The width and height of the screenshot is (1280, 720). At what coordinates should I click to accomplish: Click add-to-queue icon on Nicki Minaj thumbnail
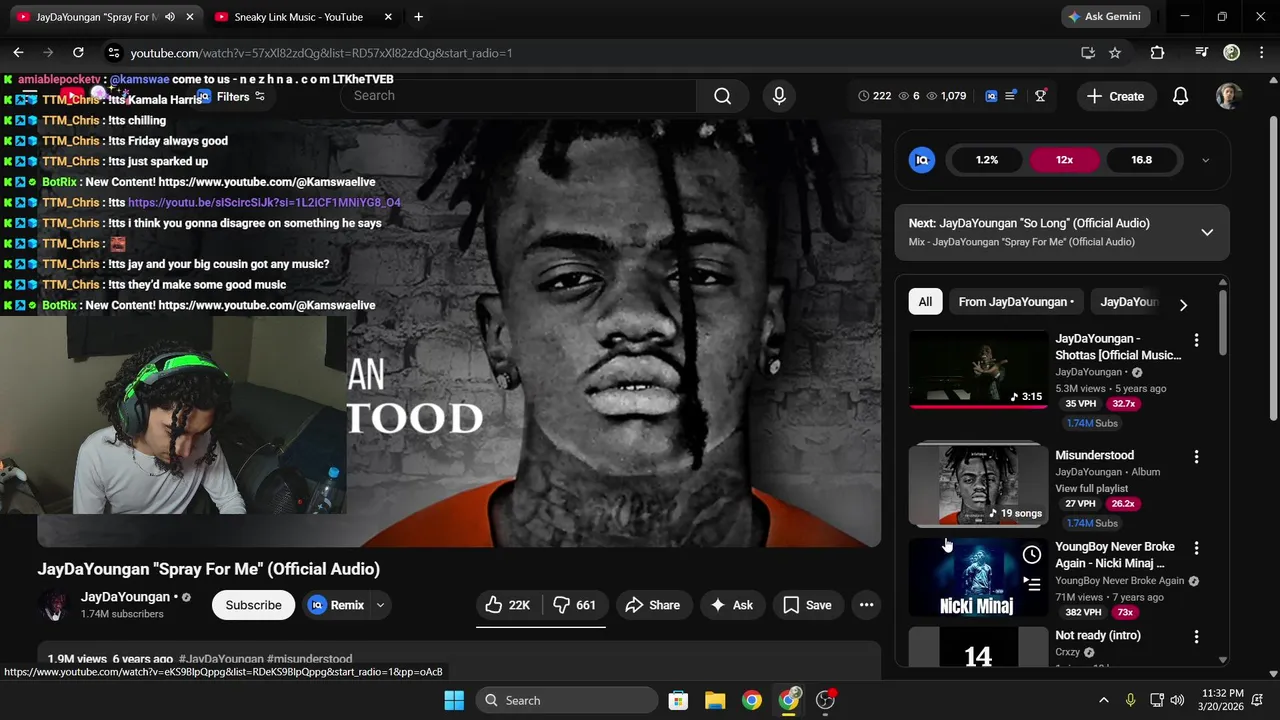pos(1032,583)
